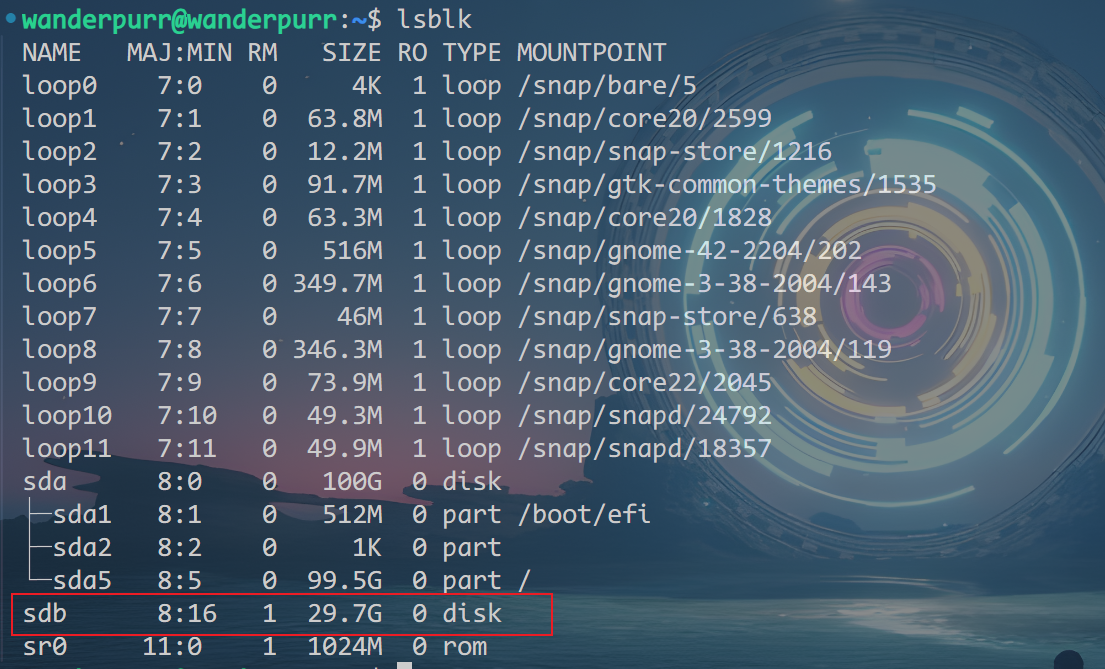Viewport: 1105px width, 669px height.
Task: Click the /snap/snap-store/638 mountpoint
Action: tap(667, 317)
